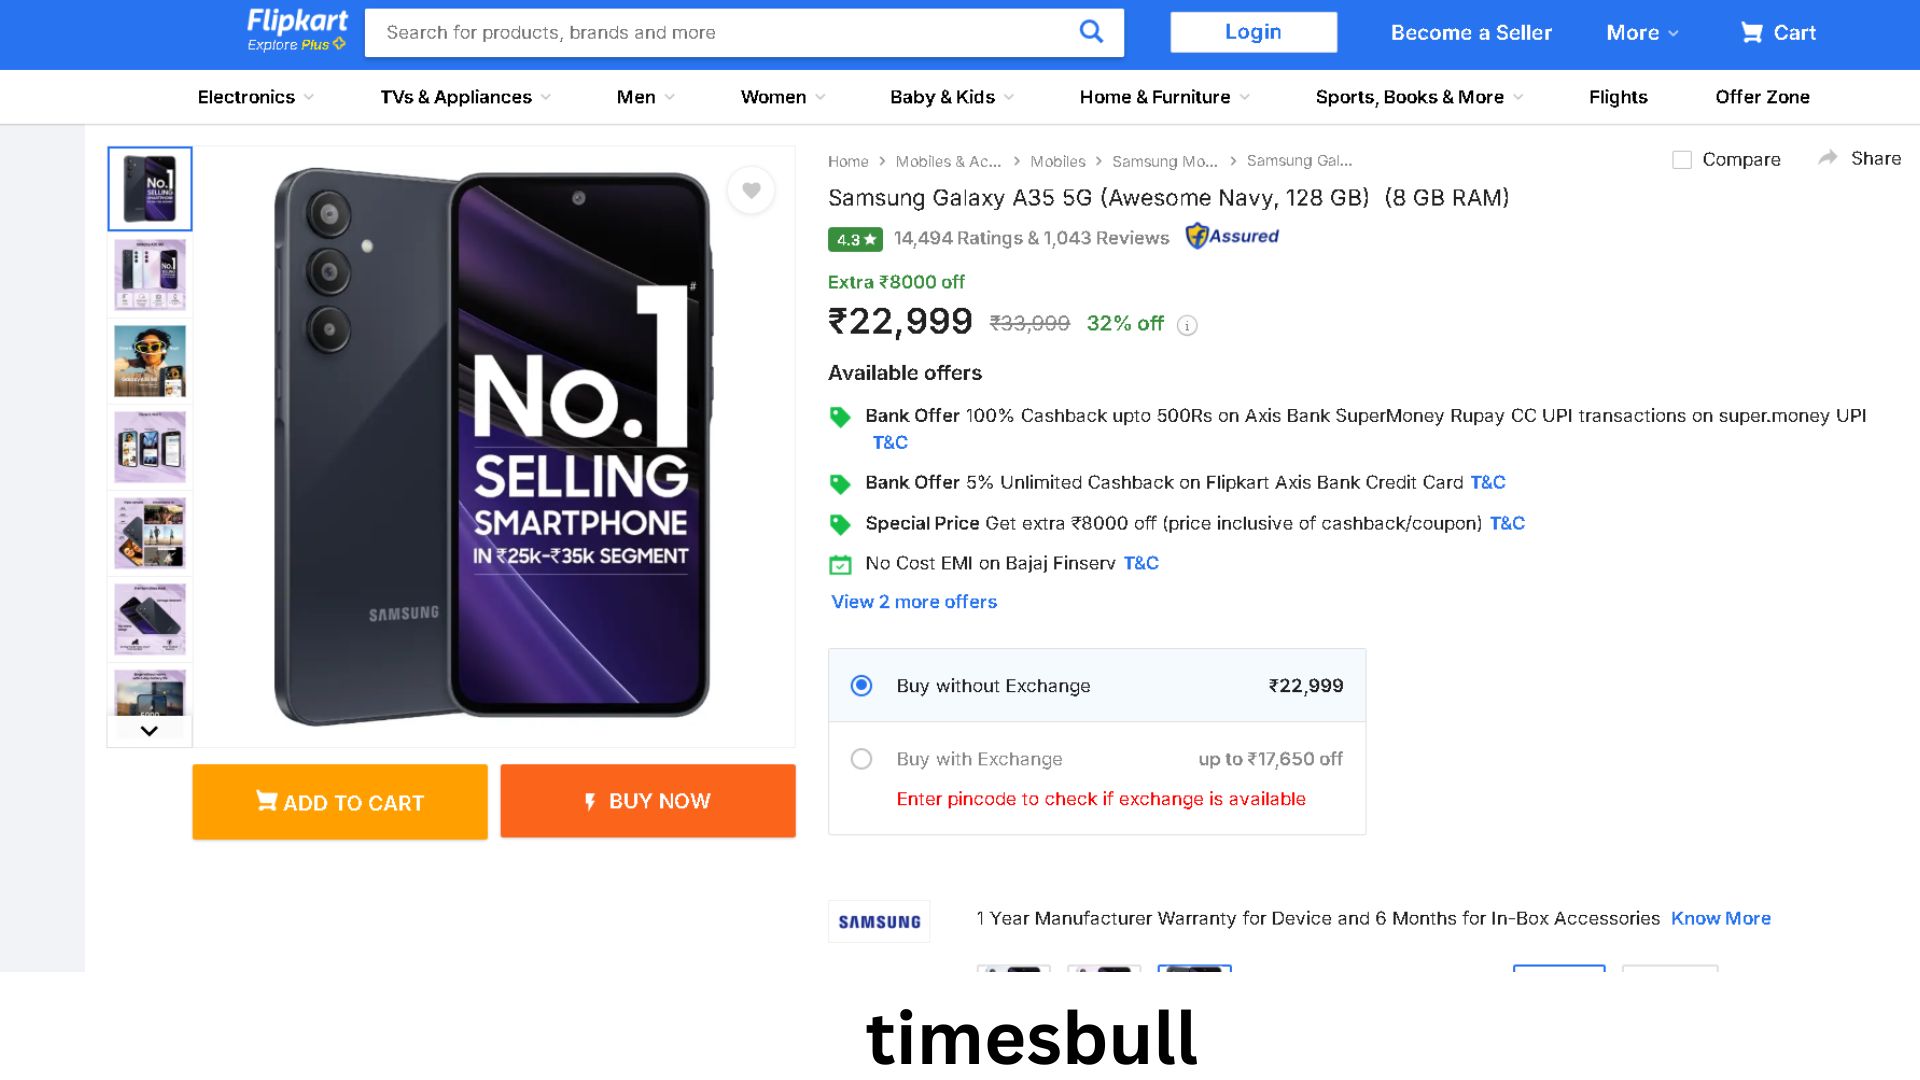This screenshot has width=1920, height=1080.
Task: Click the search magnifier icon
Action: pyautogui.click(x=1091, y=32)
